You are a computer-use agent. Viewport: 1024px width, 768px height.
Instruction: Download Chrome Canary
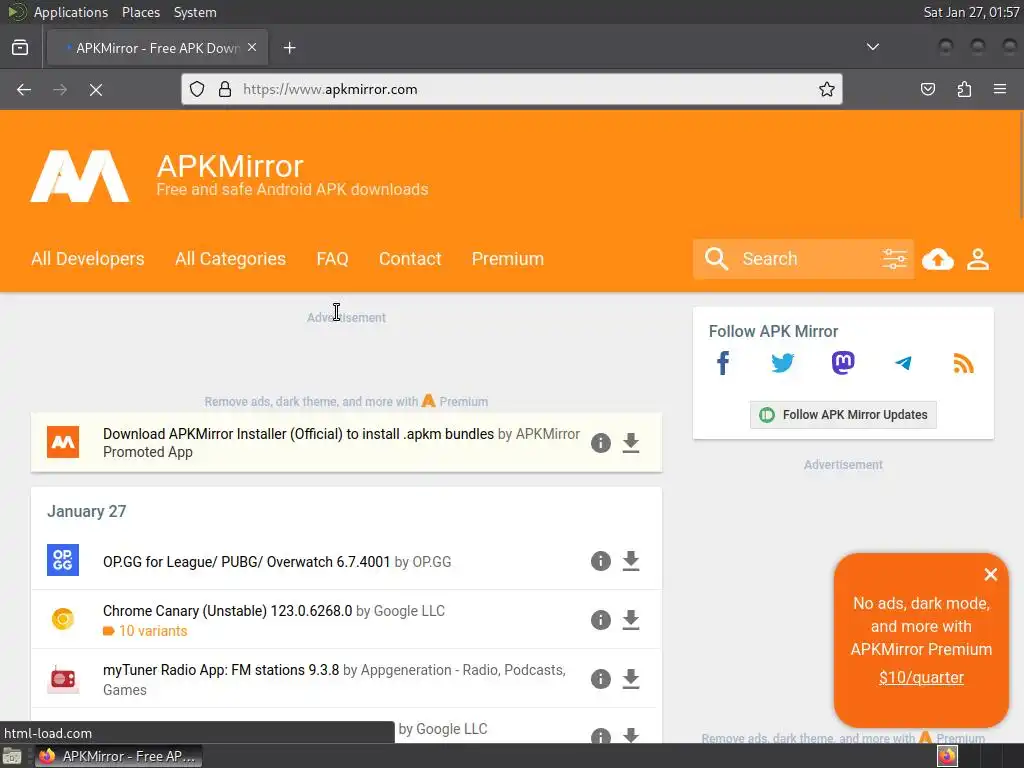631,620
